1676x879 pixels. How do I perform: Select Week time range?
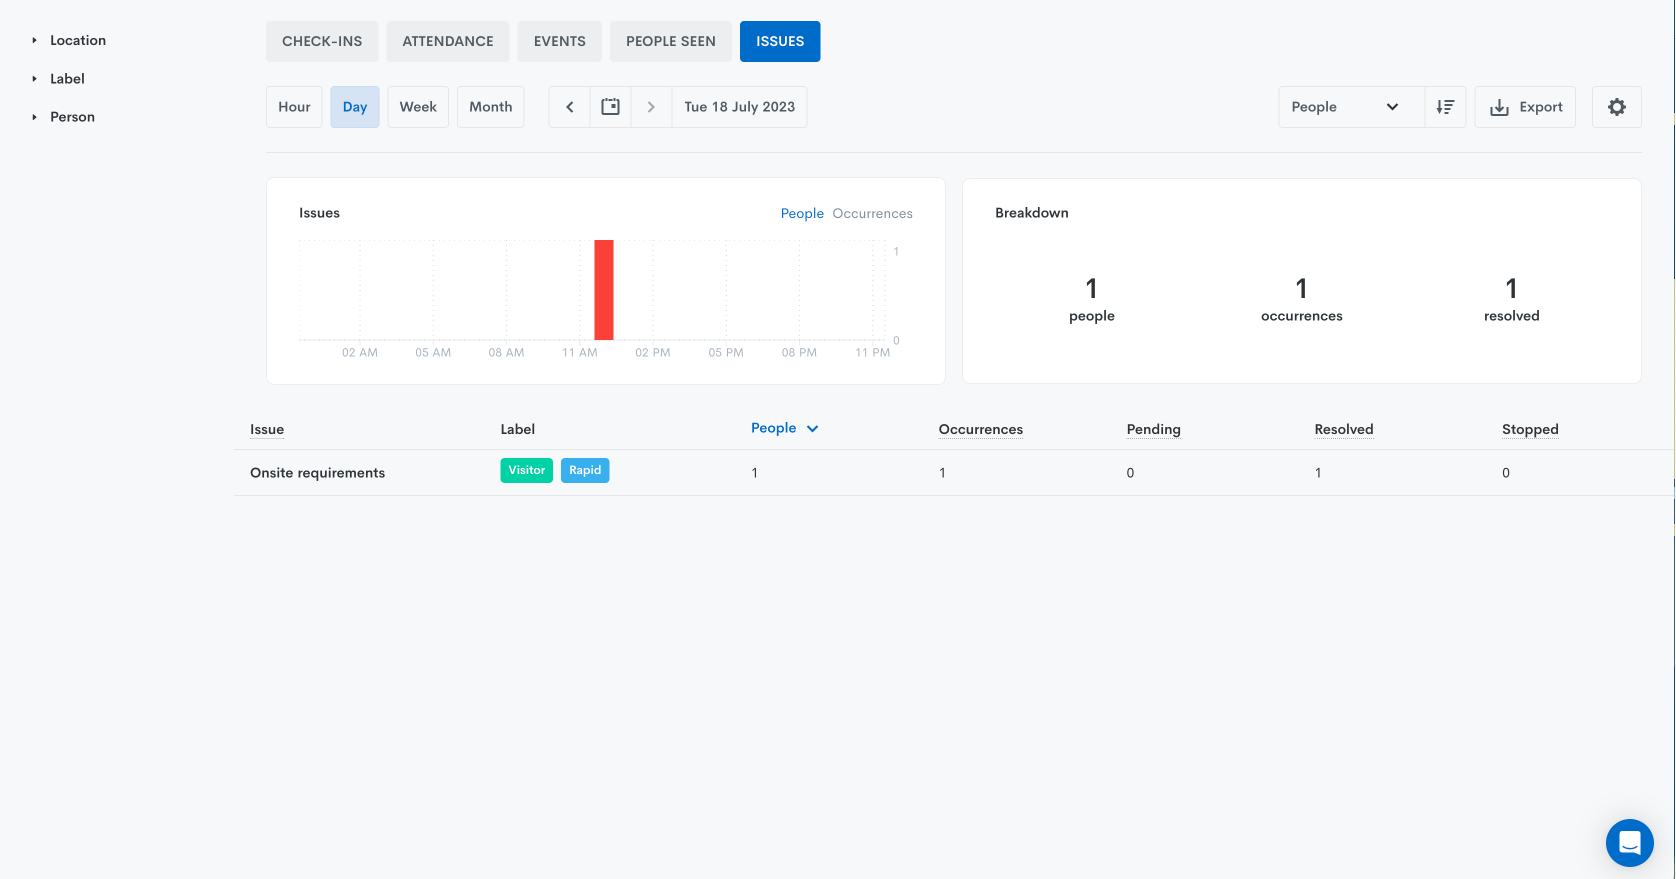tap(418, 107)
